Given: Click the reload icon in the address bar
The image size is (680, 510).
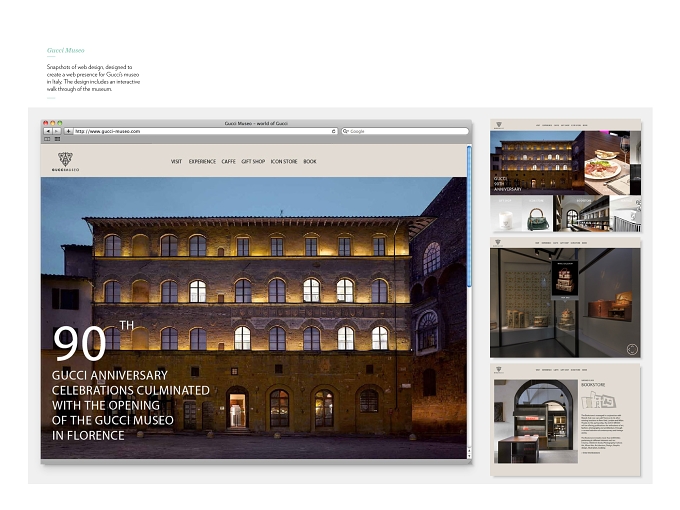Looking at the screenshot, I should click(x=333, y=131).
